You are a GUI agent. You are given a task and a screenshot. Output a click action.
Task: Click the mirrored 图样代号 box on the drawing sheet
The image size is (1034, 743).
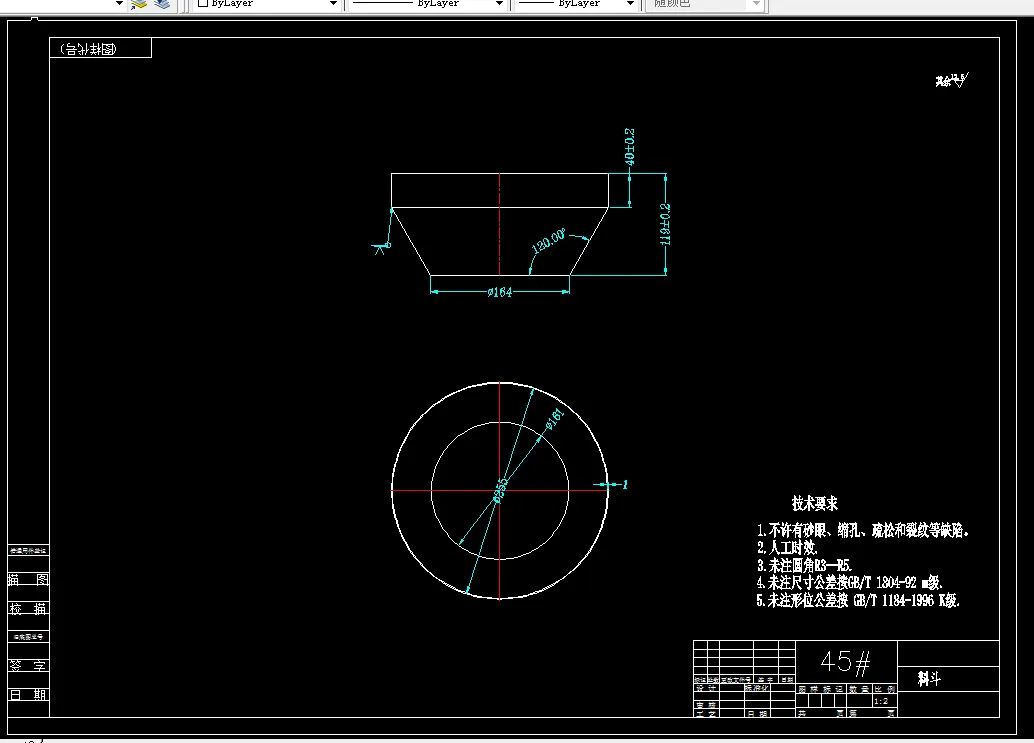100,48
